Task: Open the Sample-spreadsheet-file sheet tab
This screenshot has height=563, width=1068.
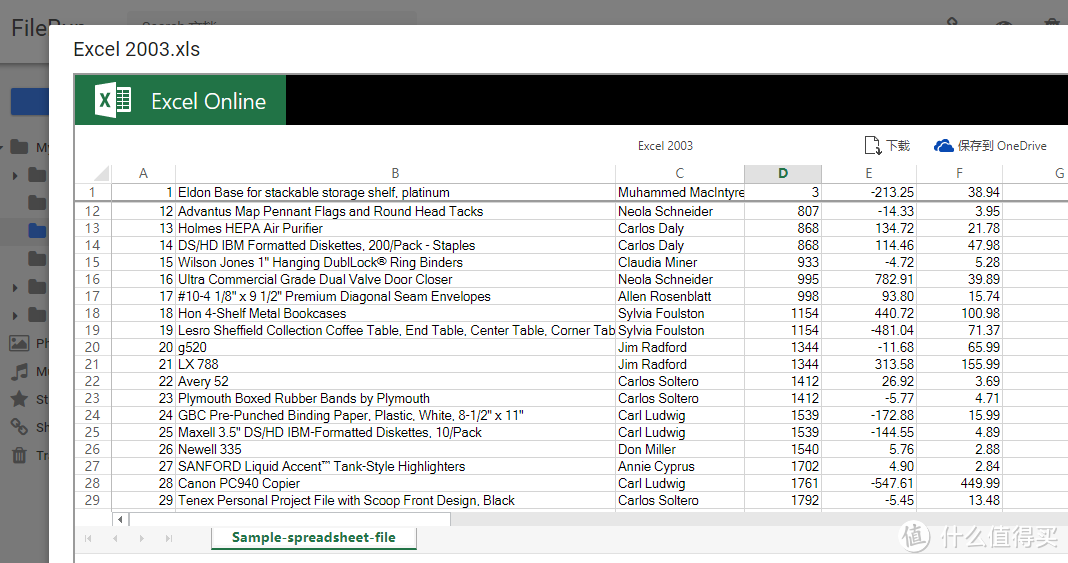Action: click(x=313, y=537)
